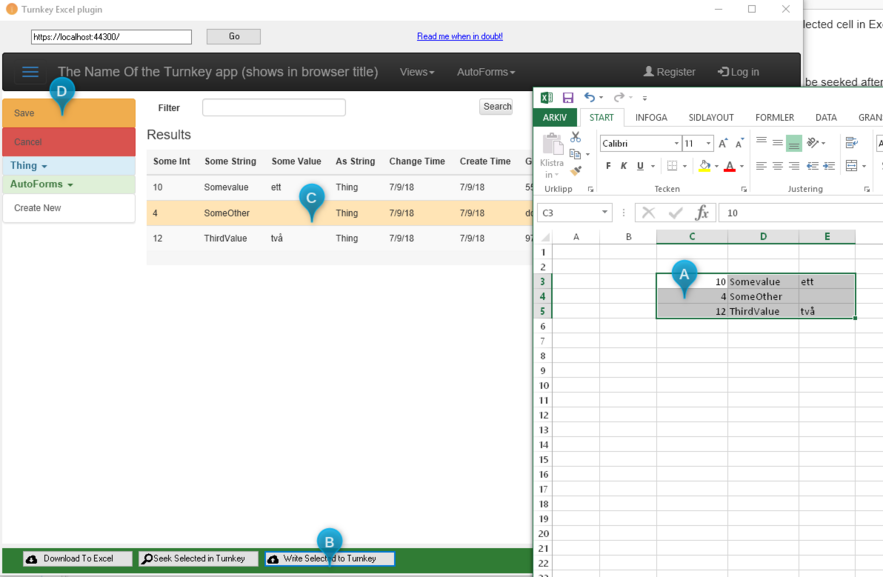Open the FORMLER ribbon tab
The width and height of the screenshot is (883, 577).
click(x=774, y=117)
